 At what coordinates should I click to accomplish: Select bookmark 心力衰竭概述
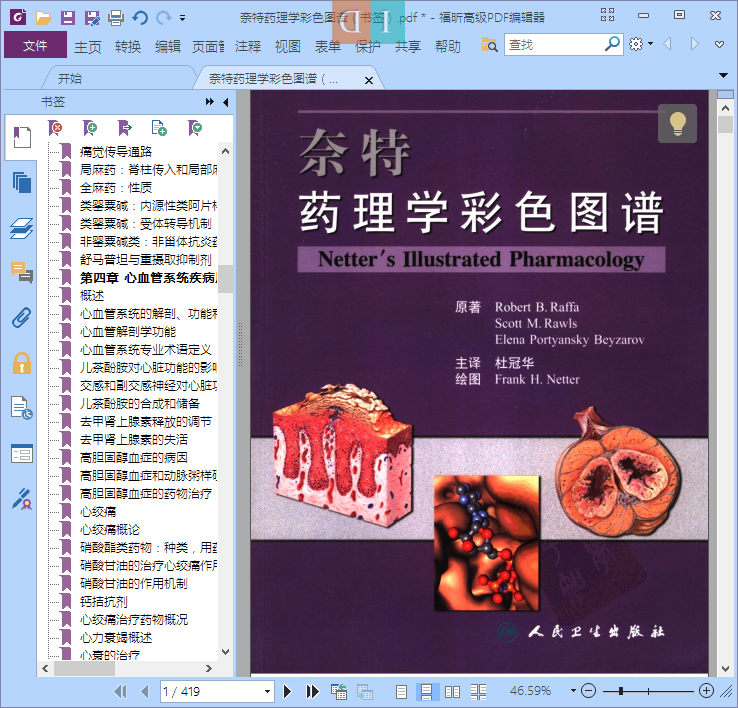(x=116, y=638)
